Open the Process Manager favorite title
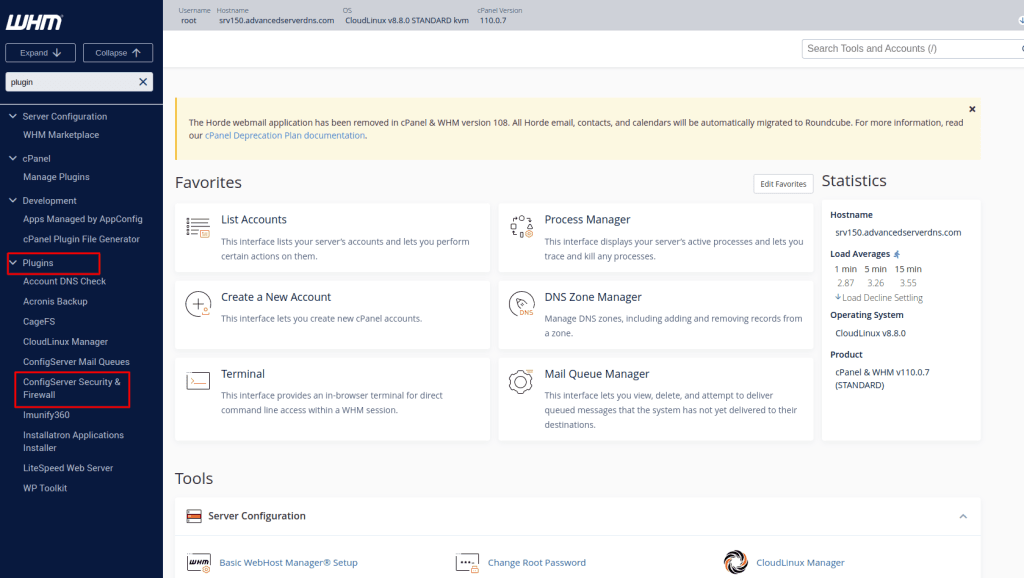 coord(587,219)
